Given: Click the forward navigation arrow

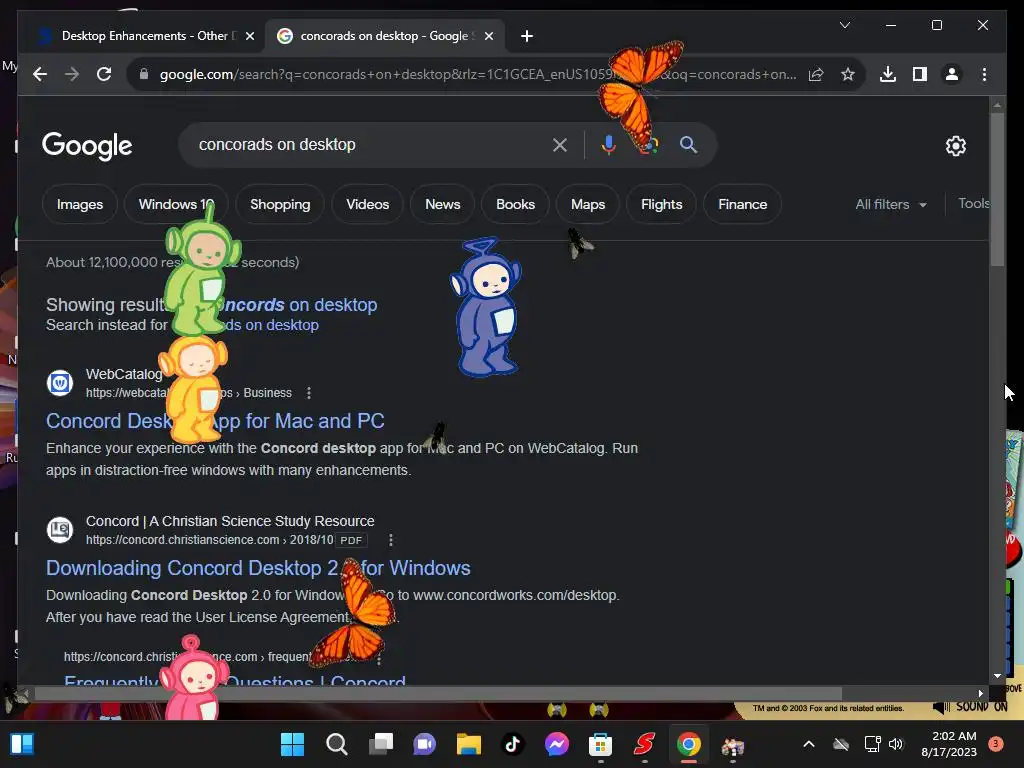Looking at the screenshot, I should pyautogui.click(x=72, y=74).
